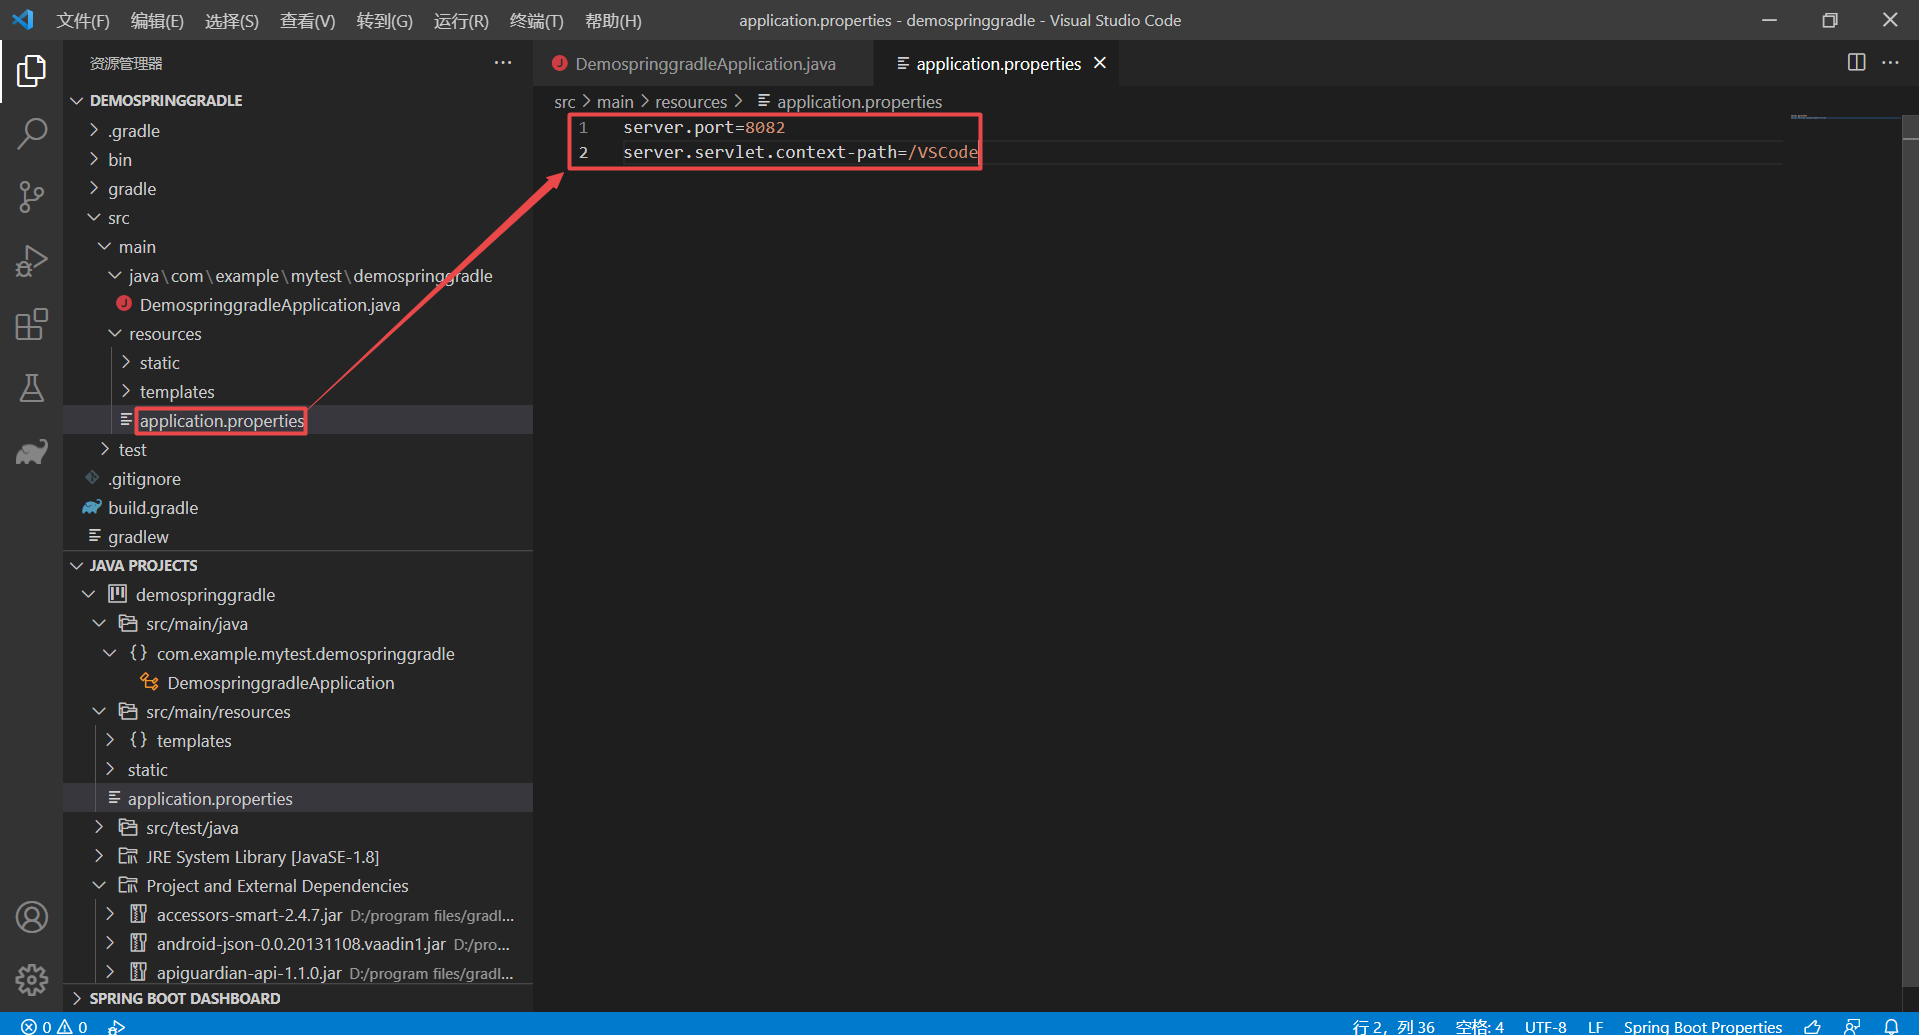This screenshot has width=1919, height=1035.
Task: Expand the gradle folder in explorer
Action: click(298, 188)
